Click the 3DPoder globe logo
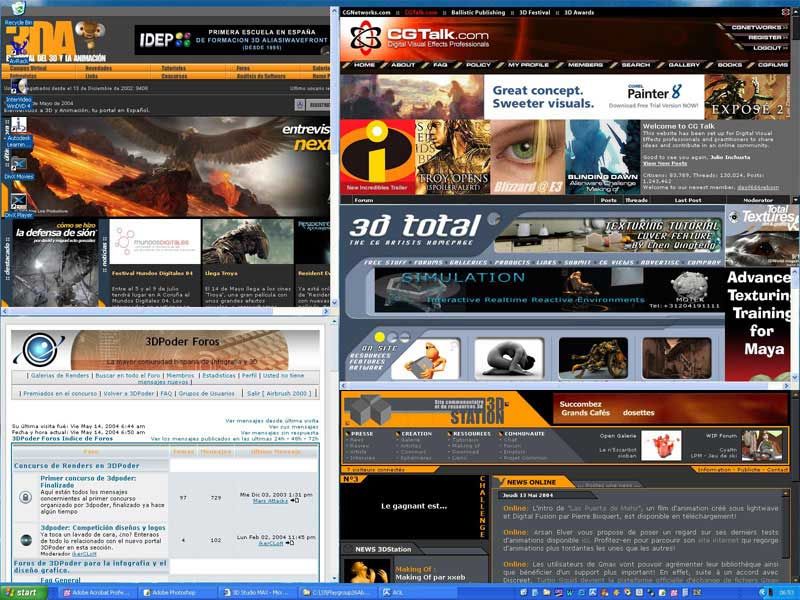Image resolution: width=800 pixels, height=600 pixels. [x=39, y=349]
